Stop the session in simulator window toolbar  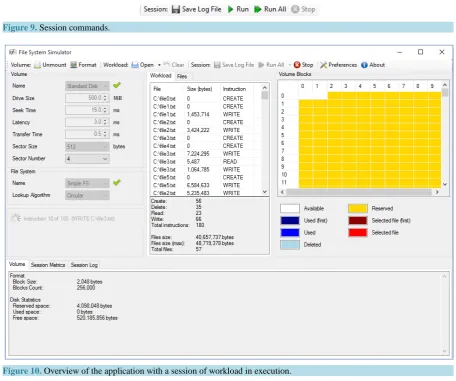tap(303, 65)
